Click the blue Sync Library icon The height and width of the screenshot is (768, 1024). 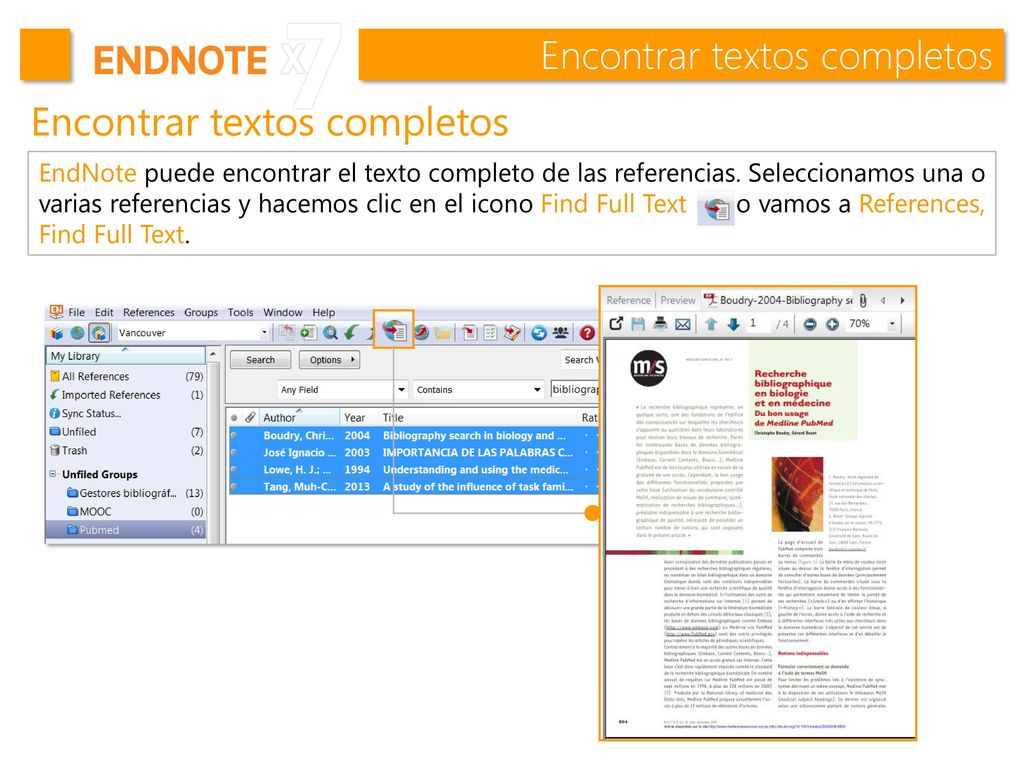[x=538, y=333]
